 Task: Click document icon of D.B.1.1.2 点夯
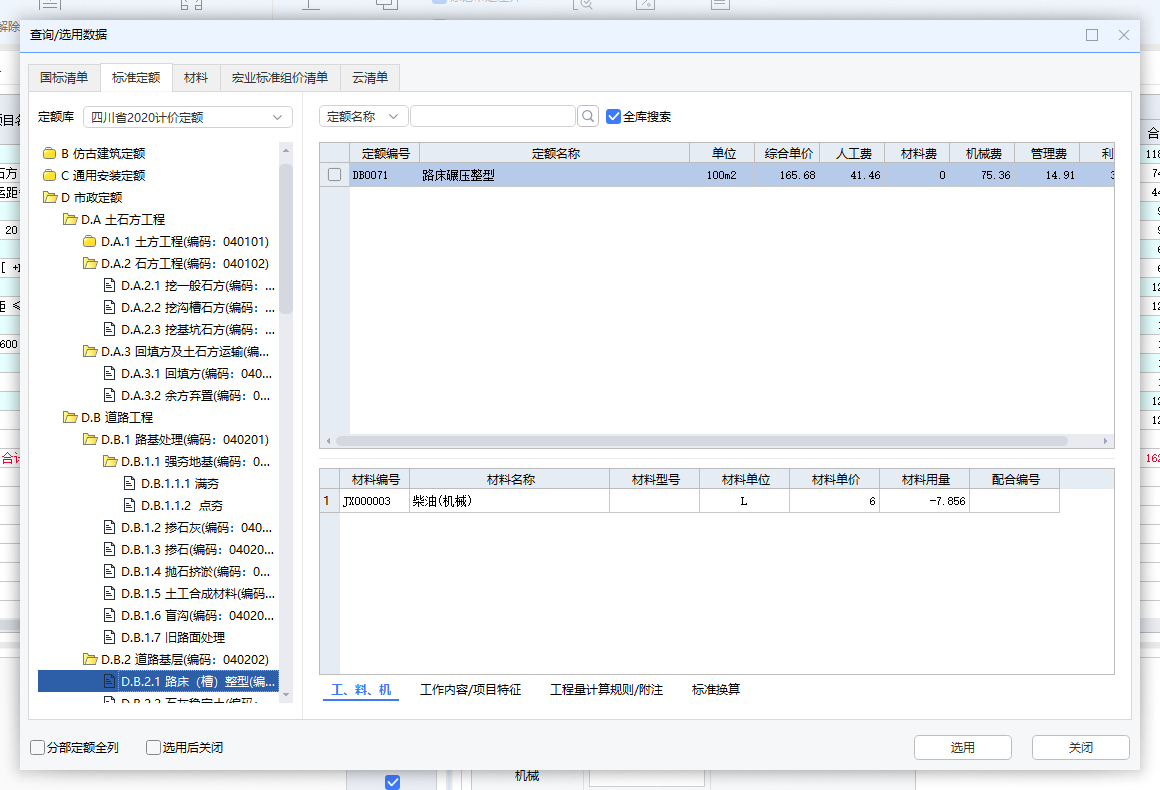click(129, 505)
